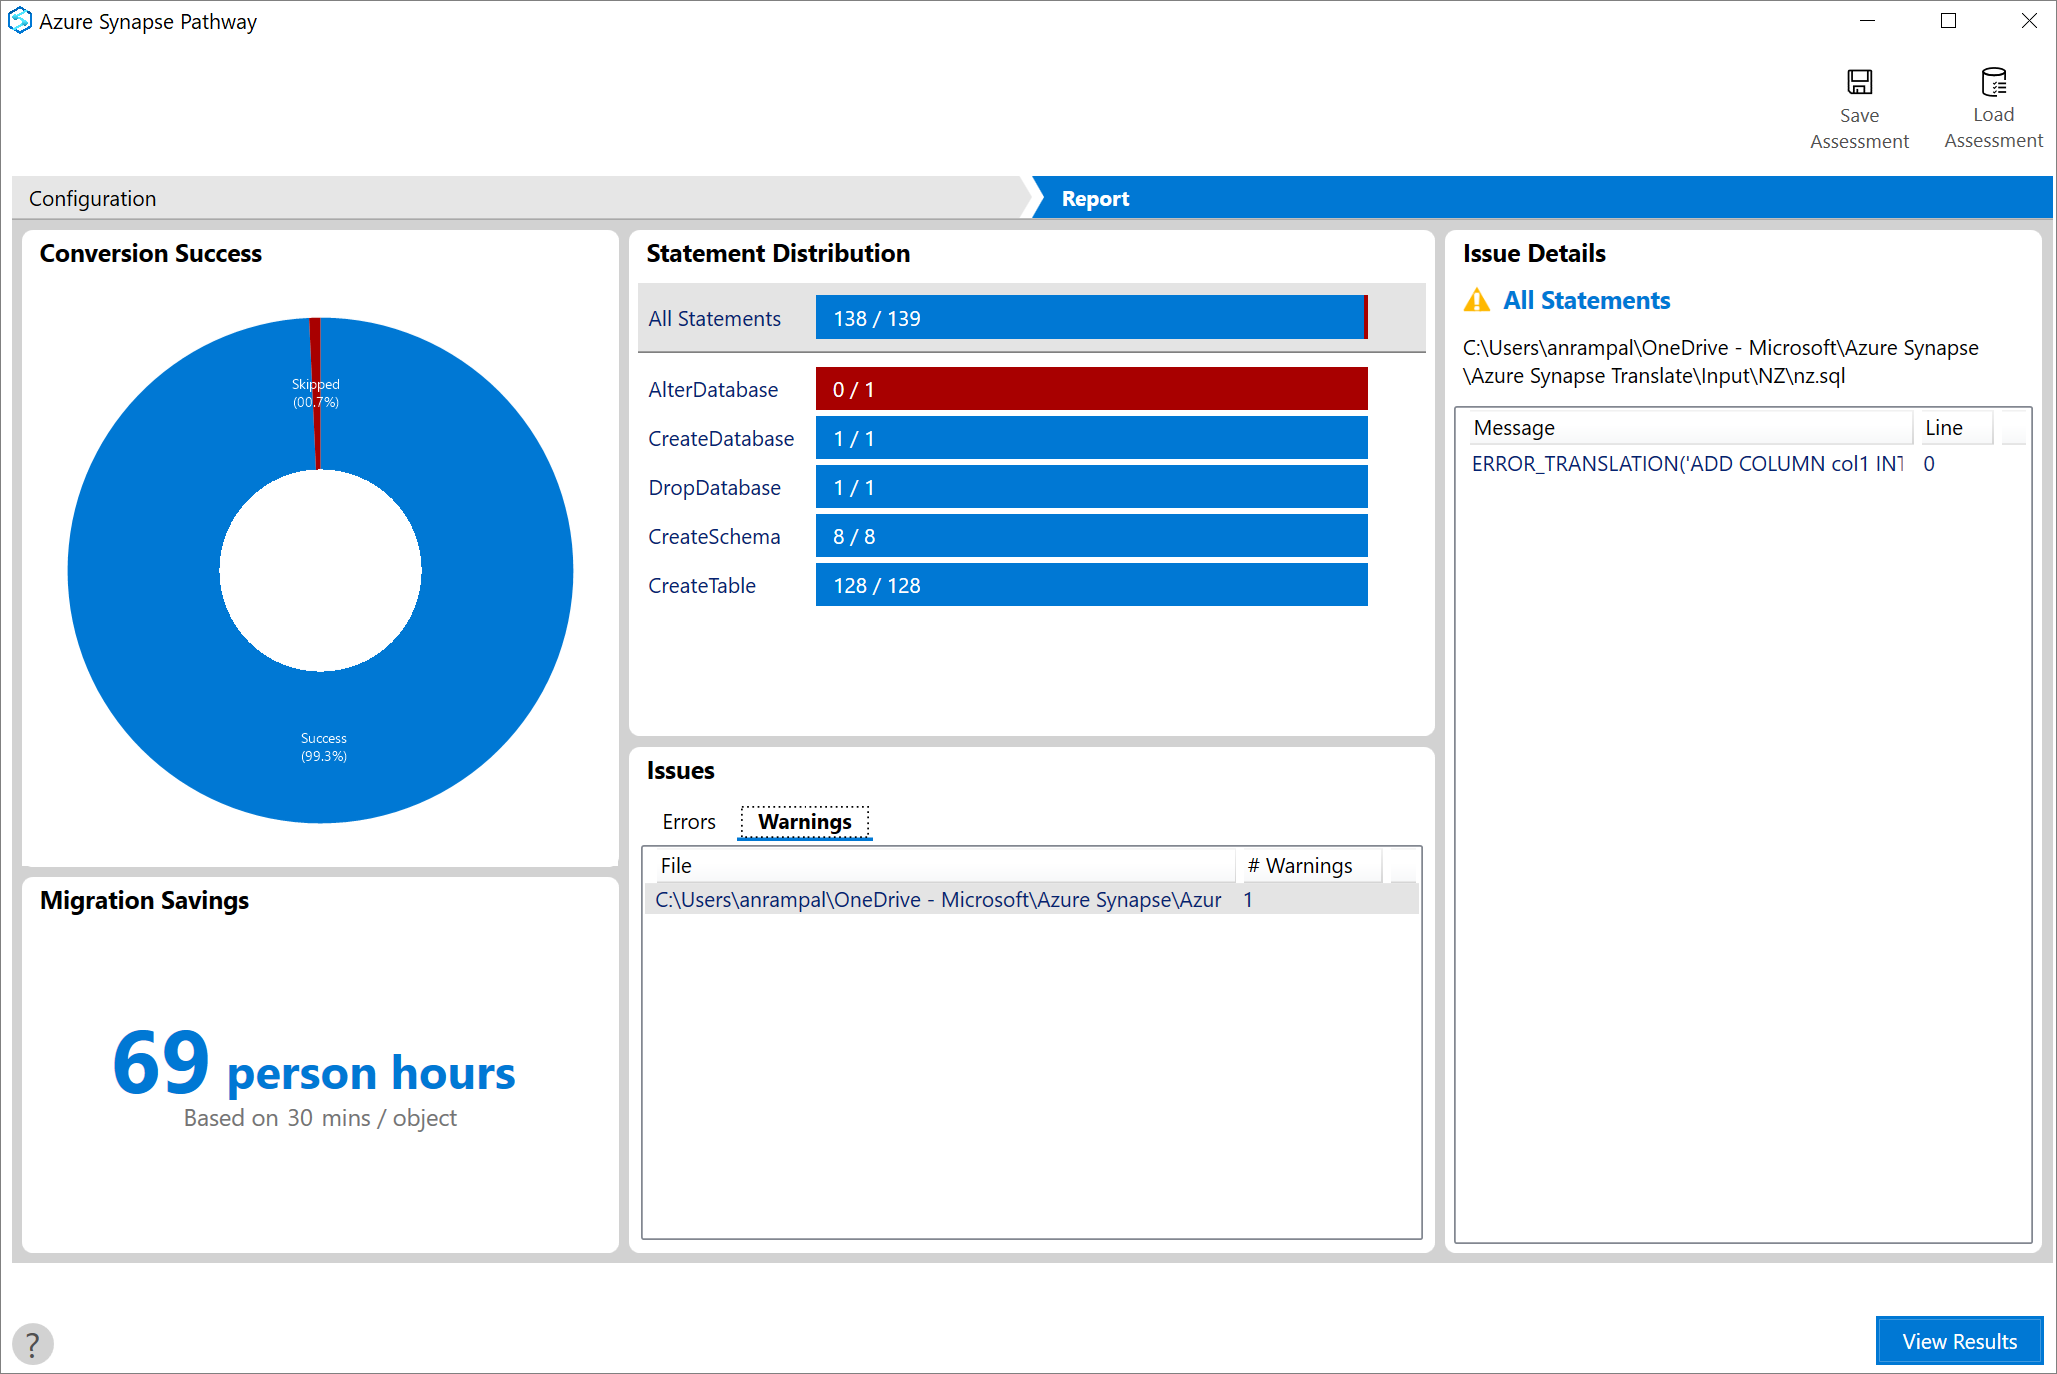Click the restore down window icon
The height and width of the screenshot is (1374, 2057).
1948,20
